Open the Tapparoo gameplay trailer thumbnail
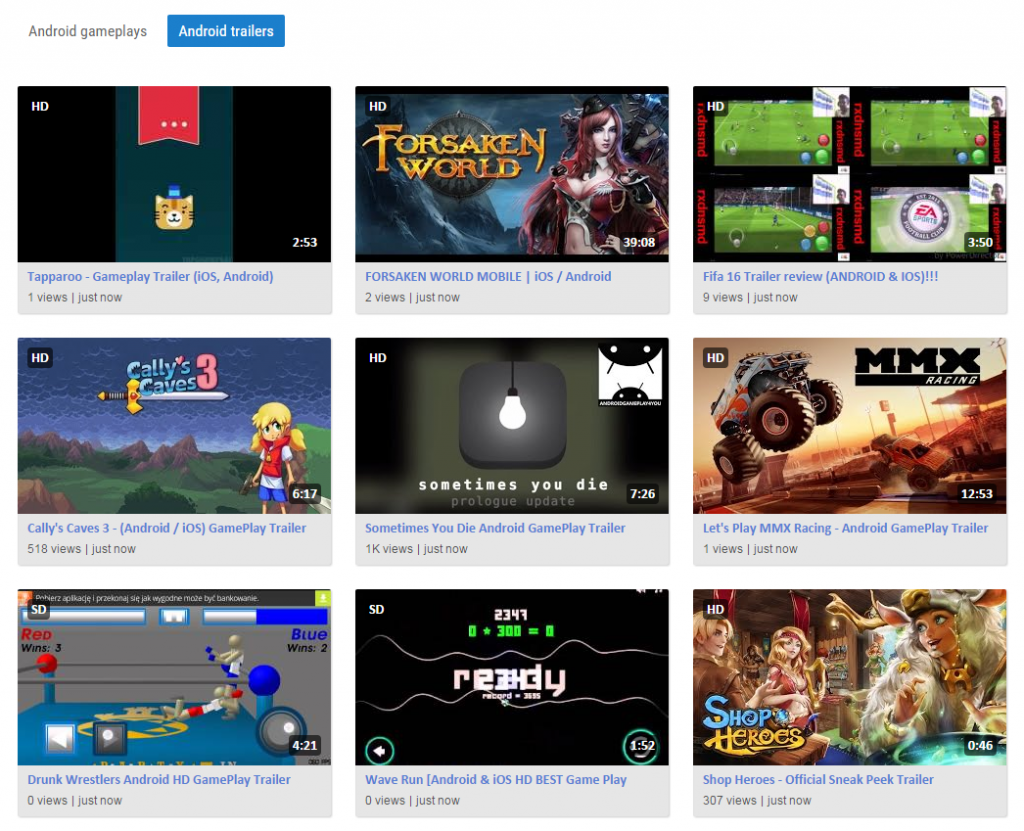The image size is (1024, 831). coord(174,174)
